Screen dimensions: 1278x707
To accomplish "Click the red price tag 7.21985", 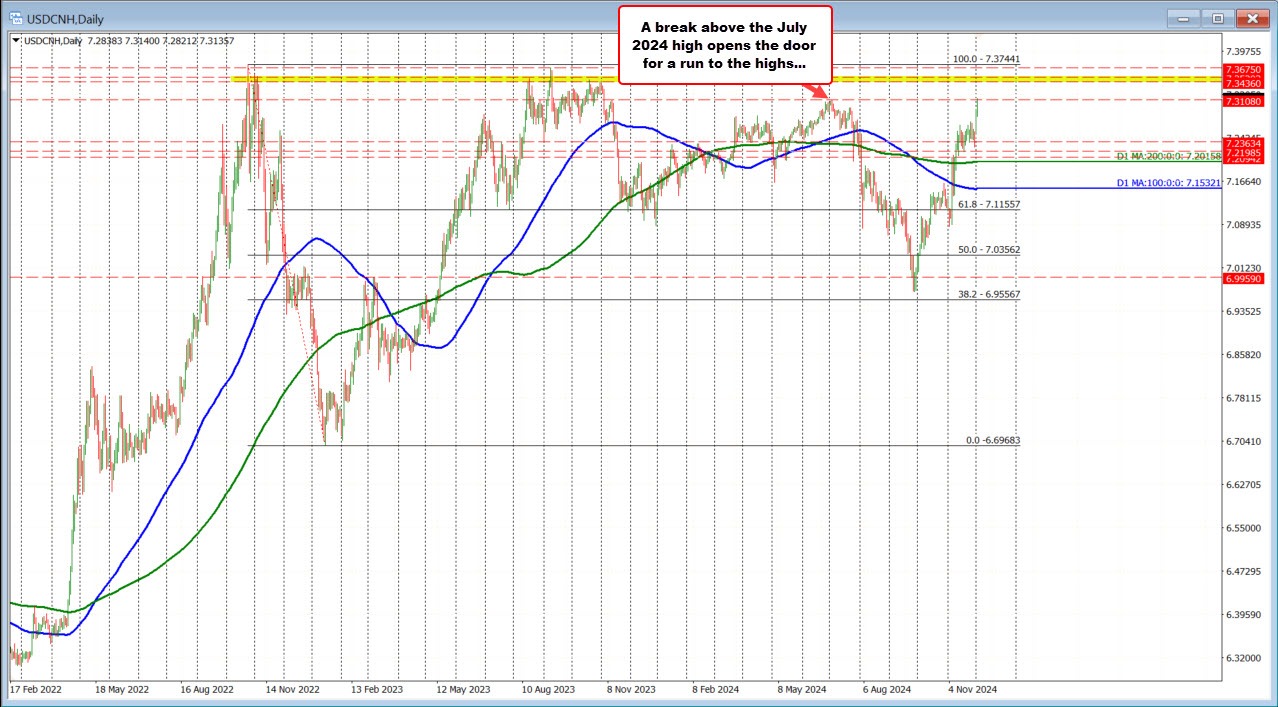I will click(1244, 152).
